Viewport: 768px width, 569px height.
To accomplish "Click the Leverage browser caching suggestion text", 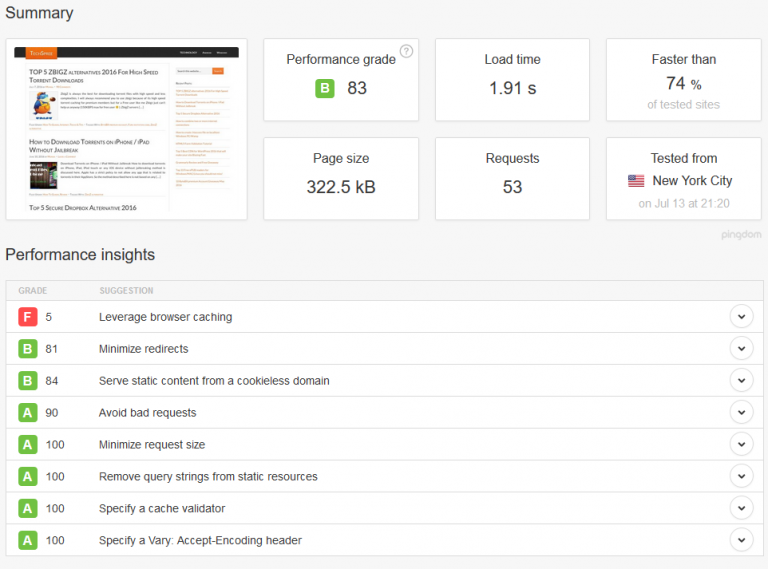I will click(x=166, y=317).
